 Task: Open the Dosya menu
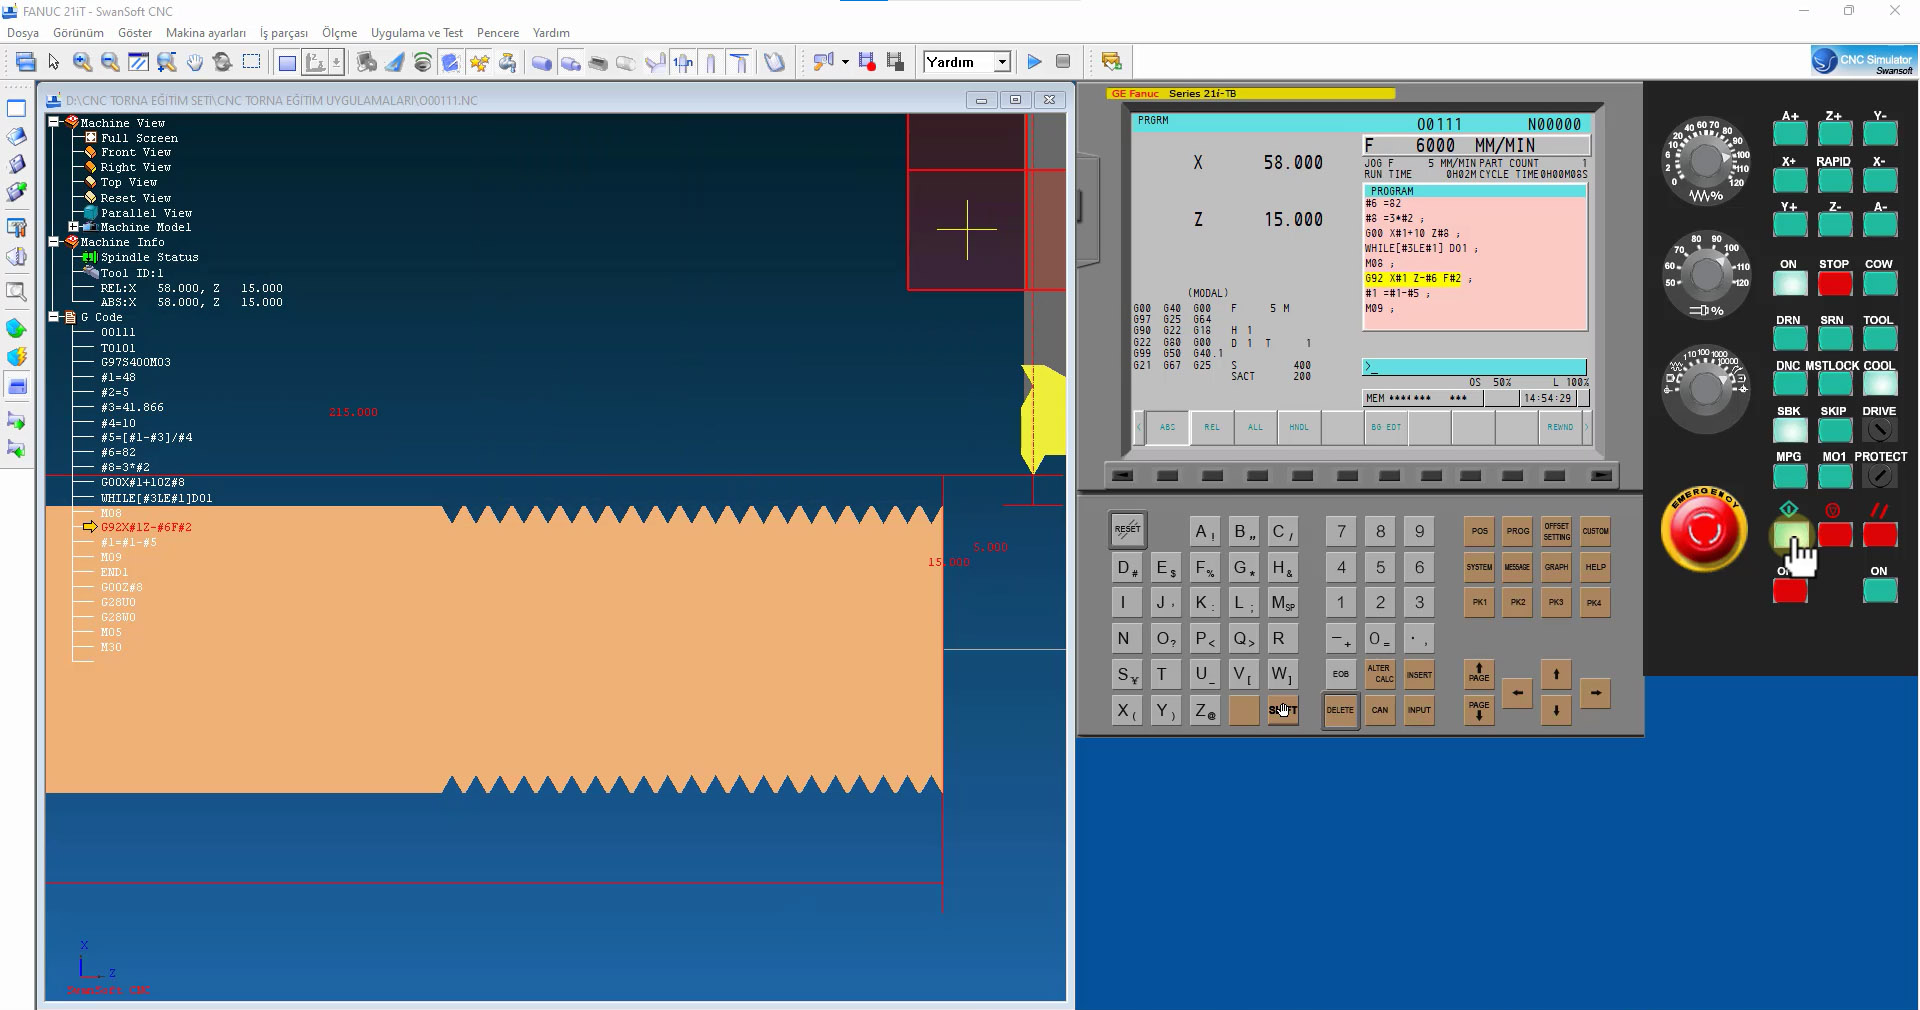(23, 33)
